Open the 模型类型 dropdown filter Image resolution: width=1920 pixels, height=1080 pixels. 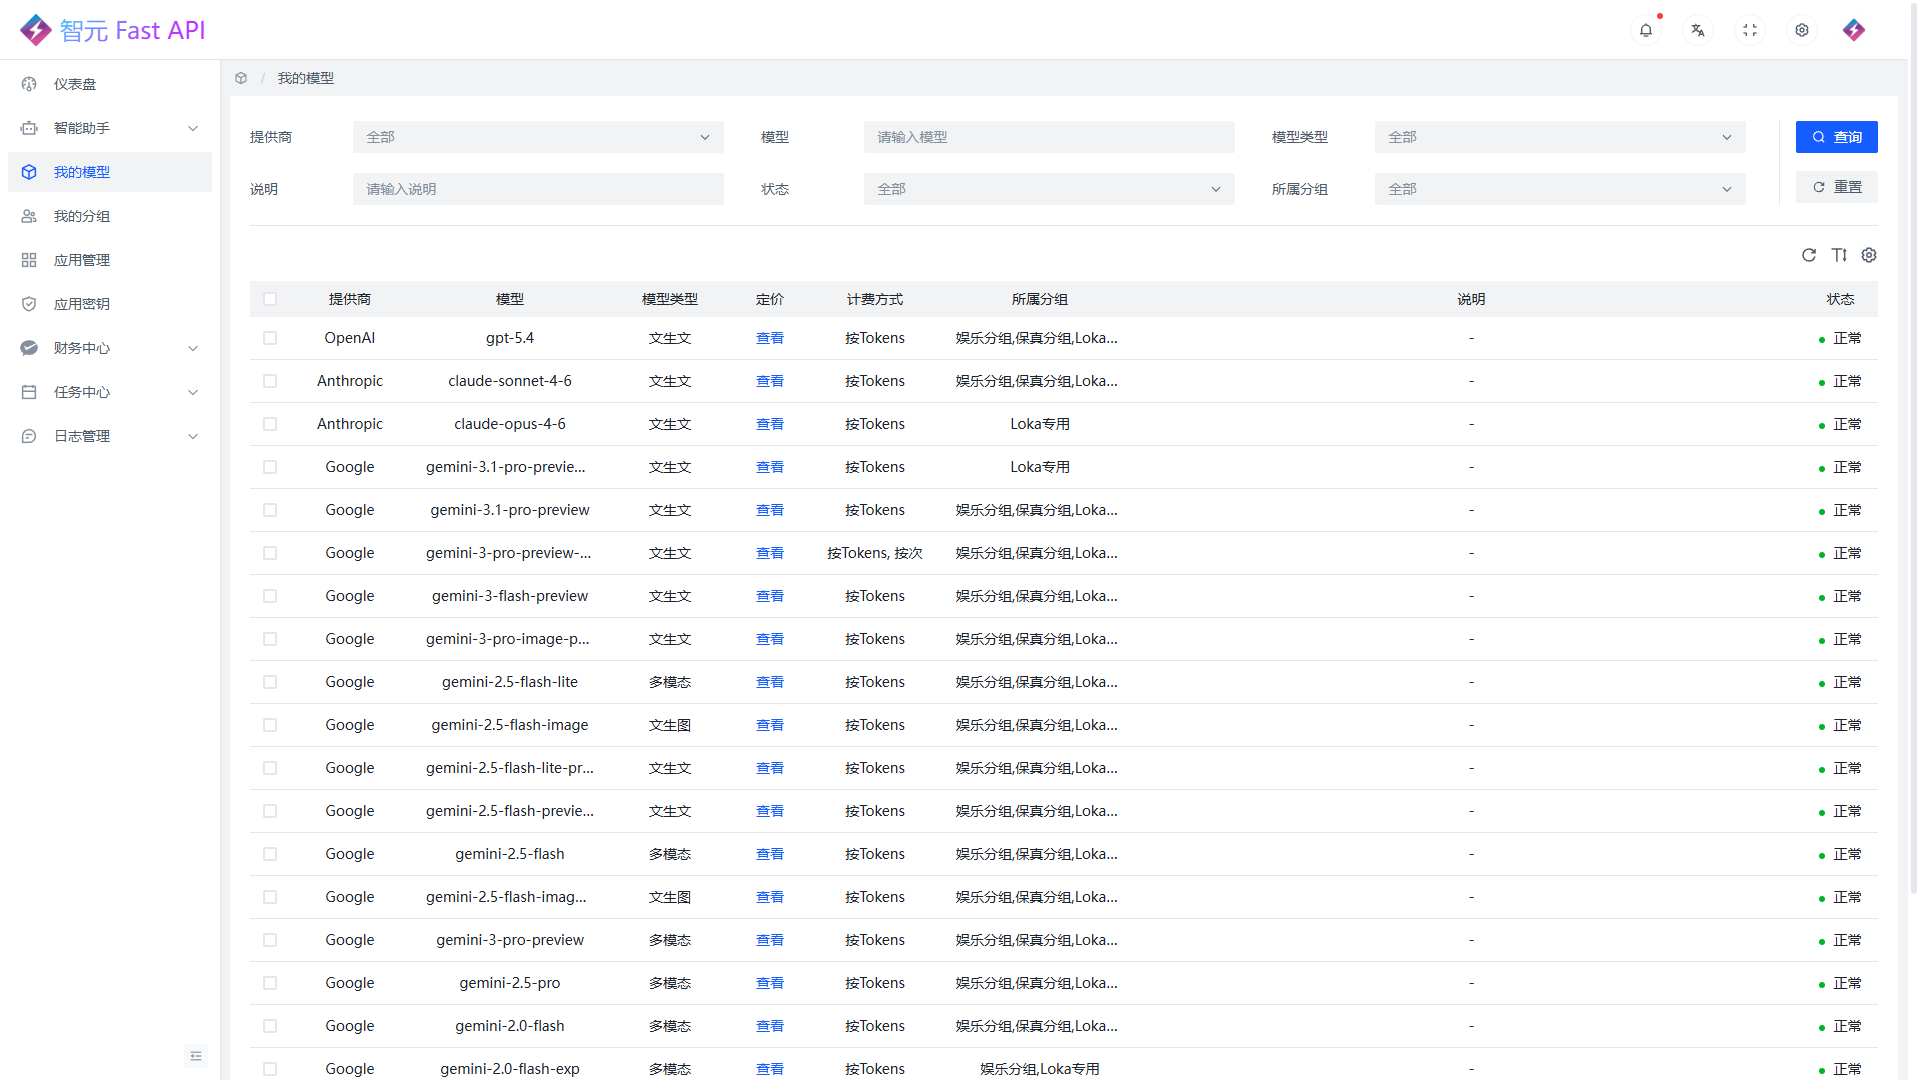[x=1558, y=137]
